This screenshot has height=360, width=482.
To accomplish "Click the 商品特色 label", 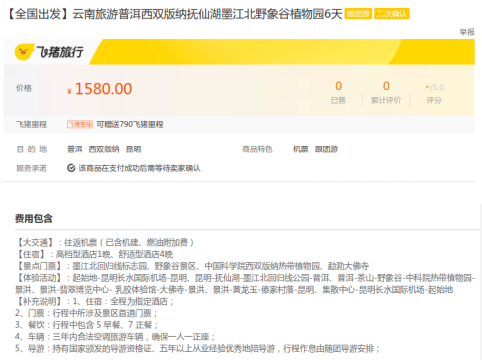I will (x=257, y=149).
